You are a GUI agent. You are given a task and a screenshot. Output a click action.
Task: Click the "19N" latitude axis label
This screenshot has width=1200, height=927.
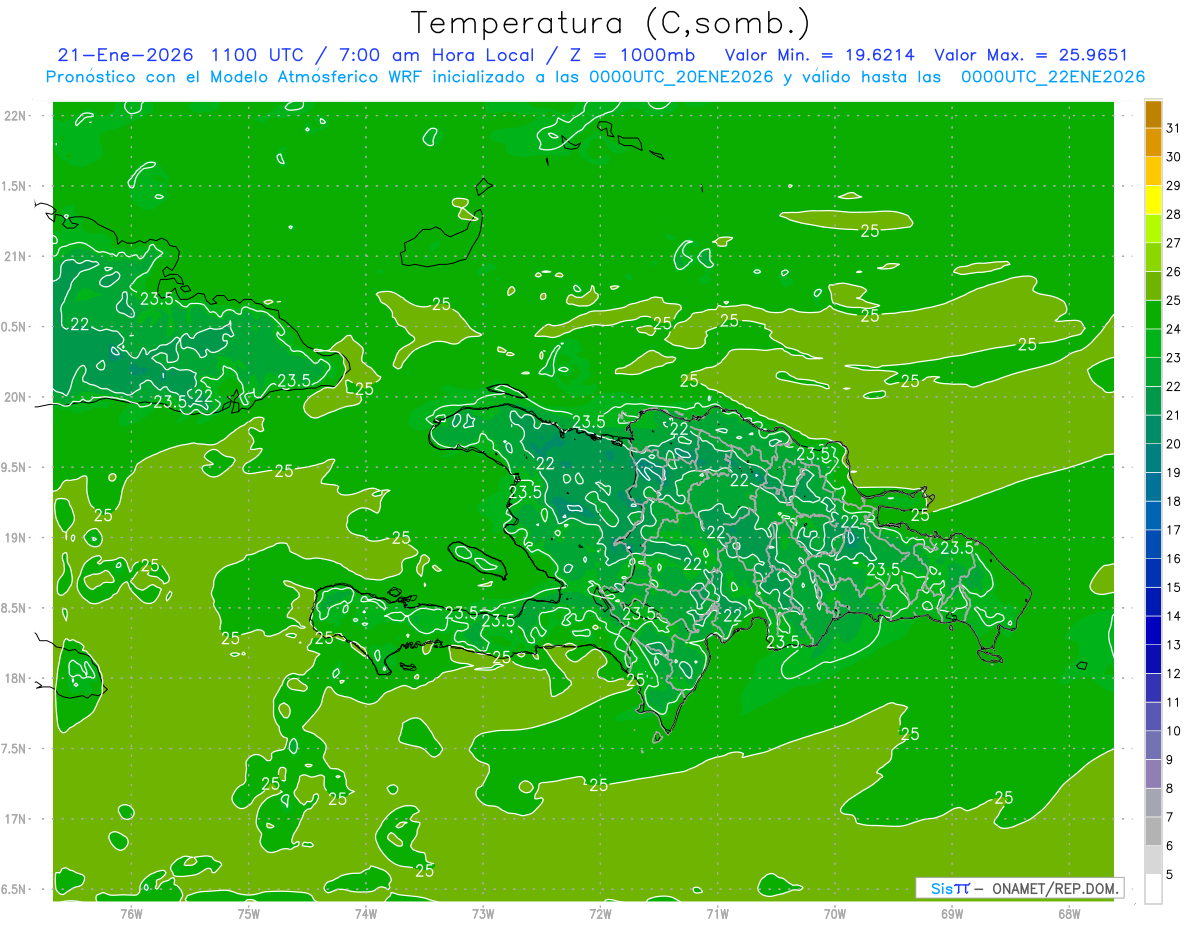point(14,537)
